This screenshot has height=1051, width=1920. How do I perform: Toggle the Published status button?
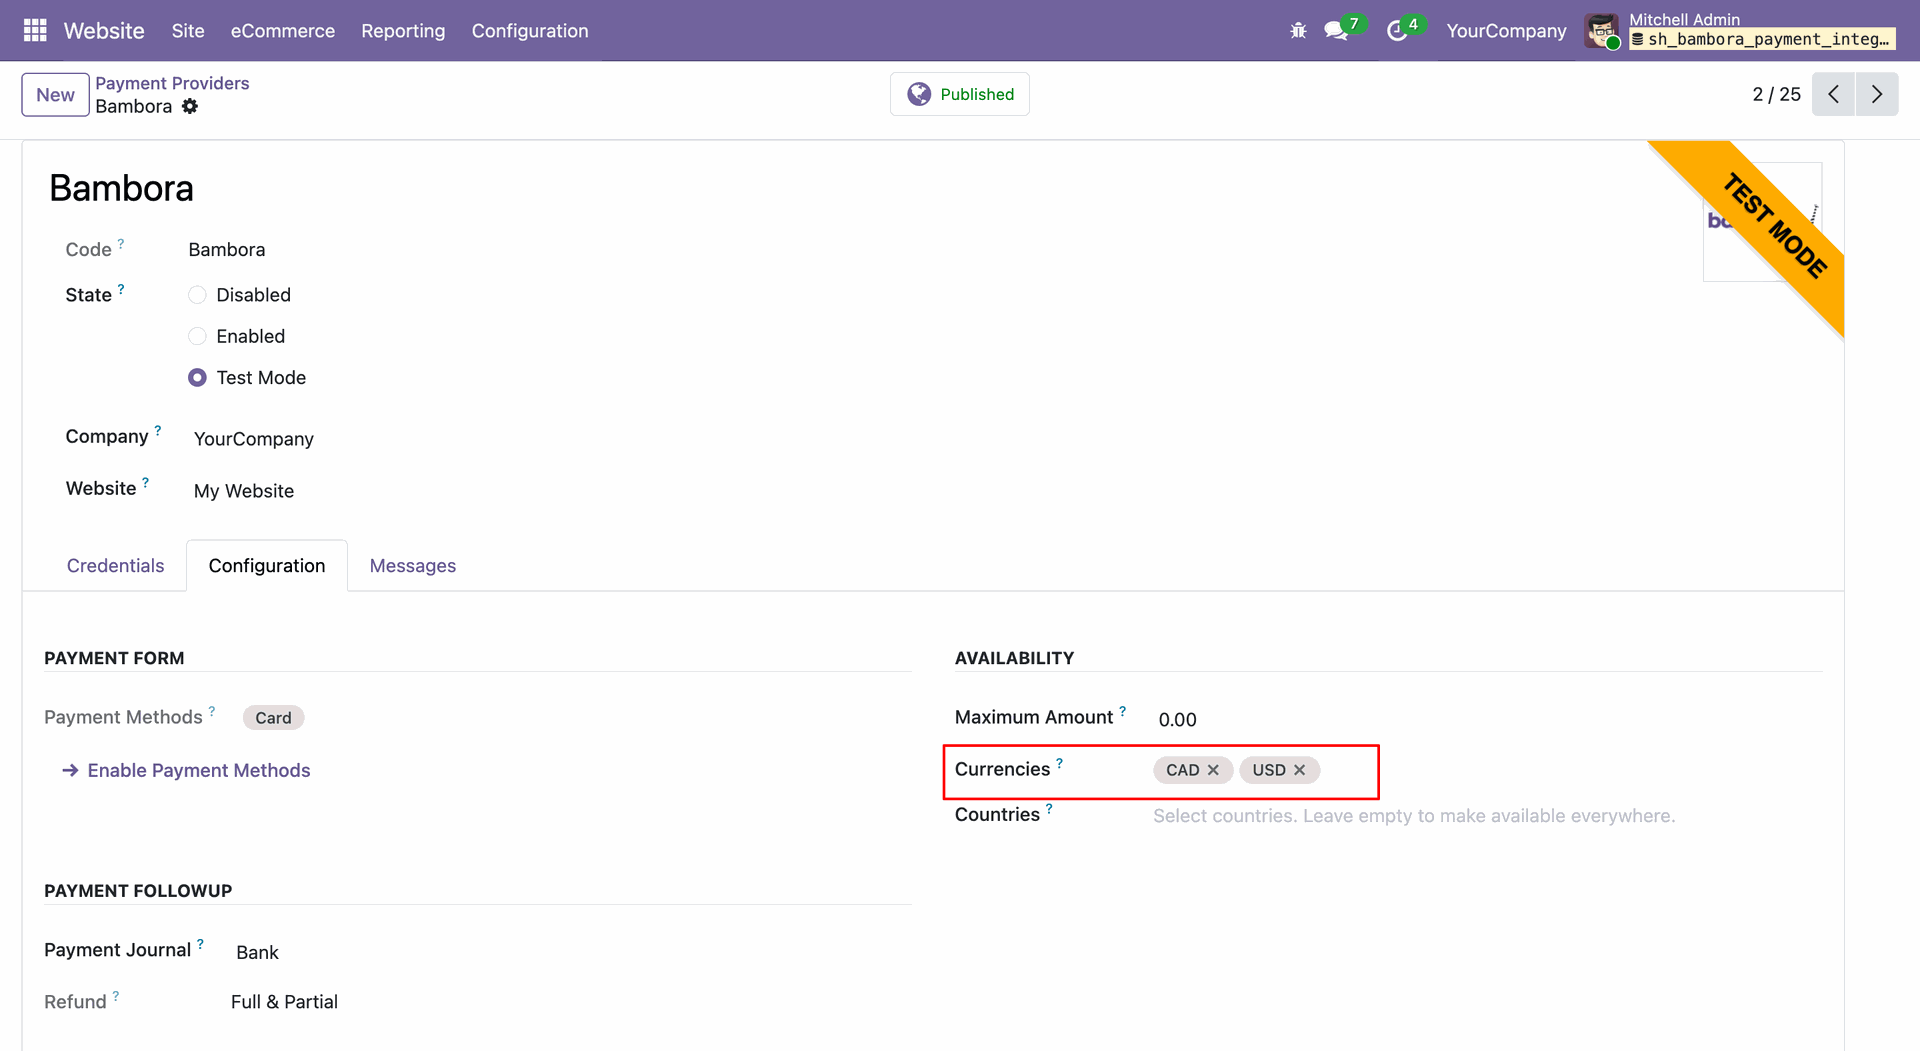(x=960, y=94)
